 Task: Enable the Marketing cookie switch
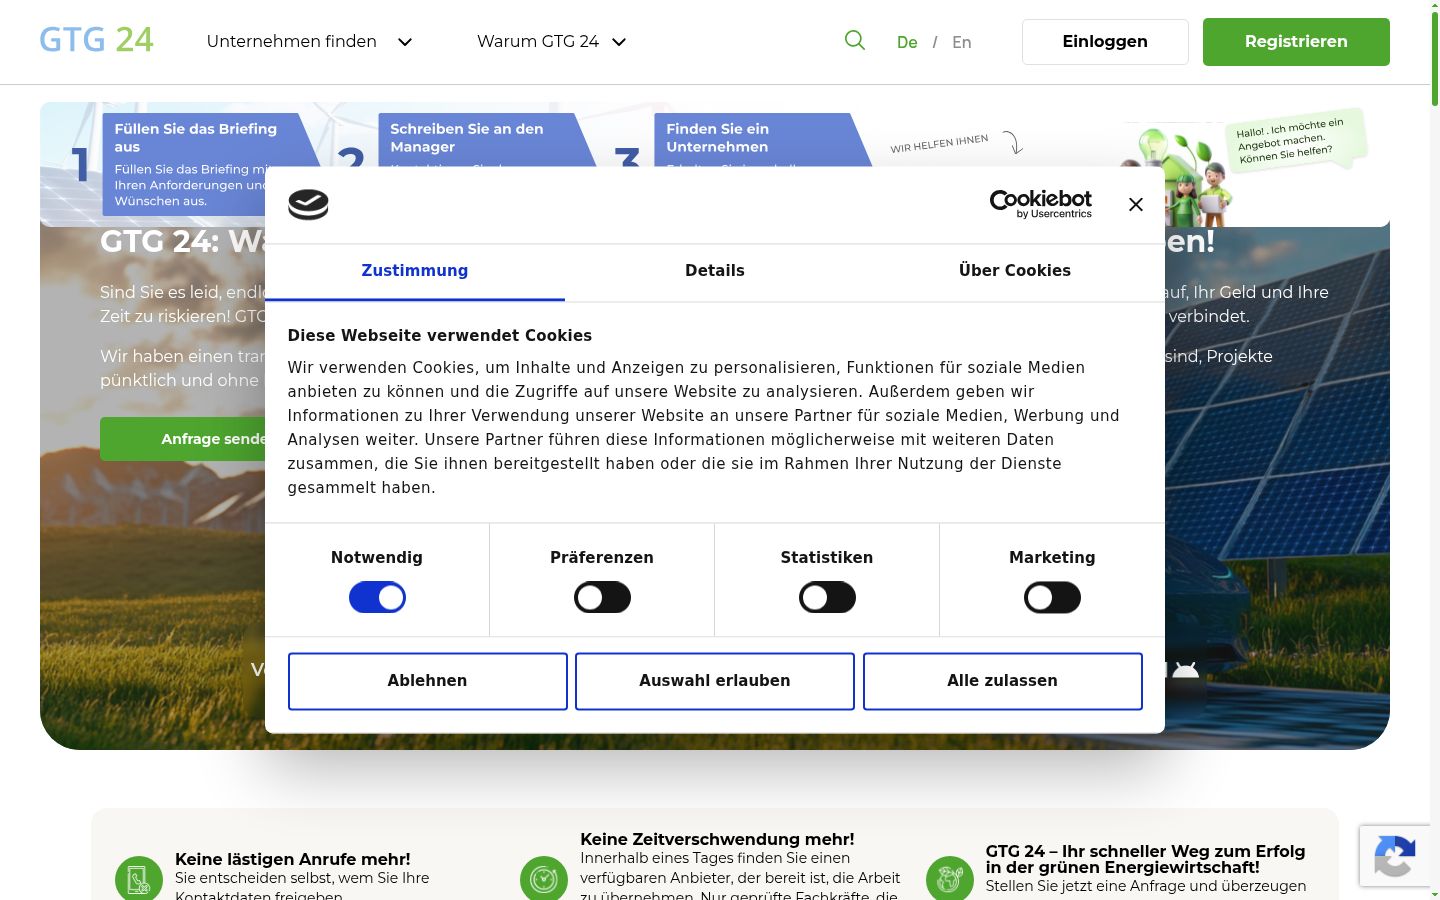click(1052, 598)
